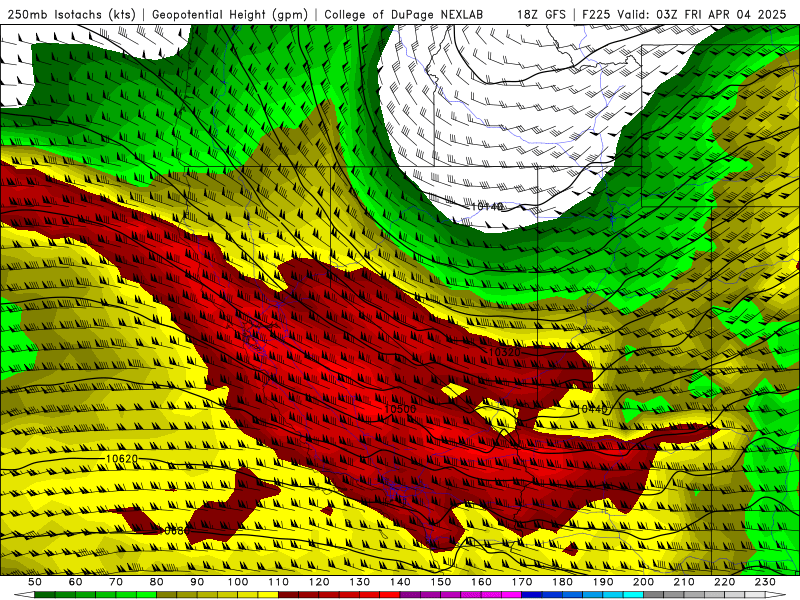Click the "18Z GFS" model run label

(x=541, y=14)
